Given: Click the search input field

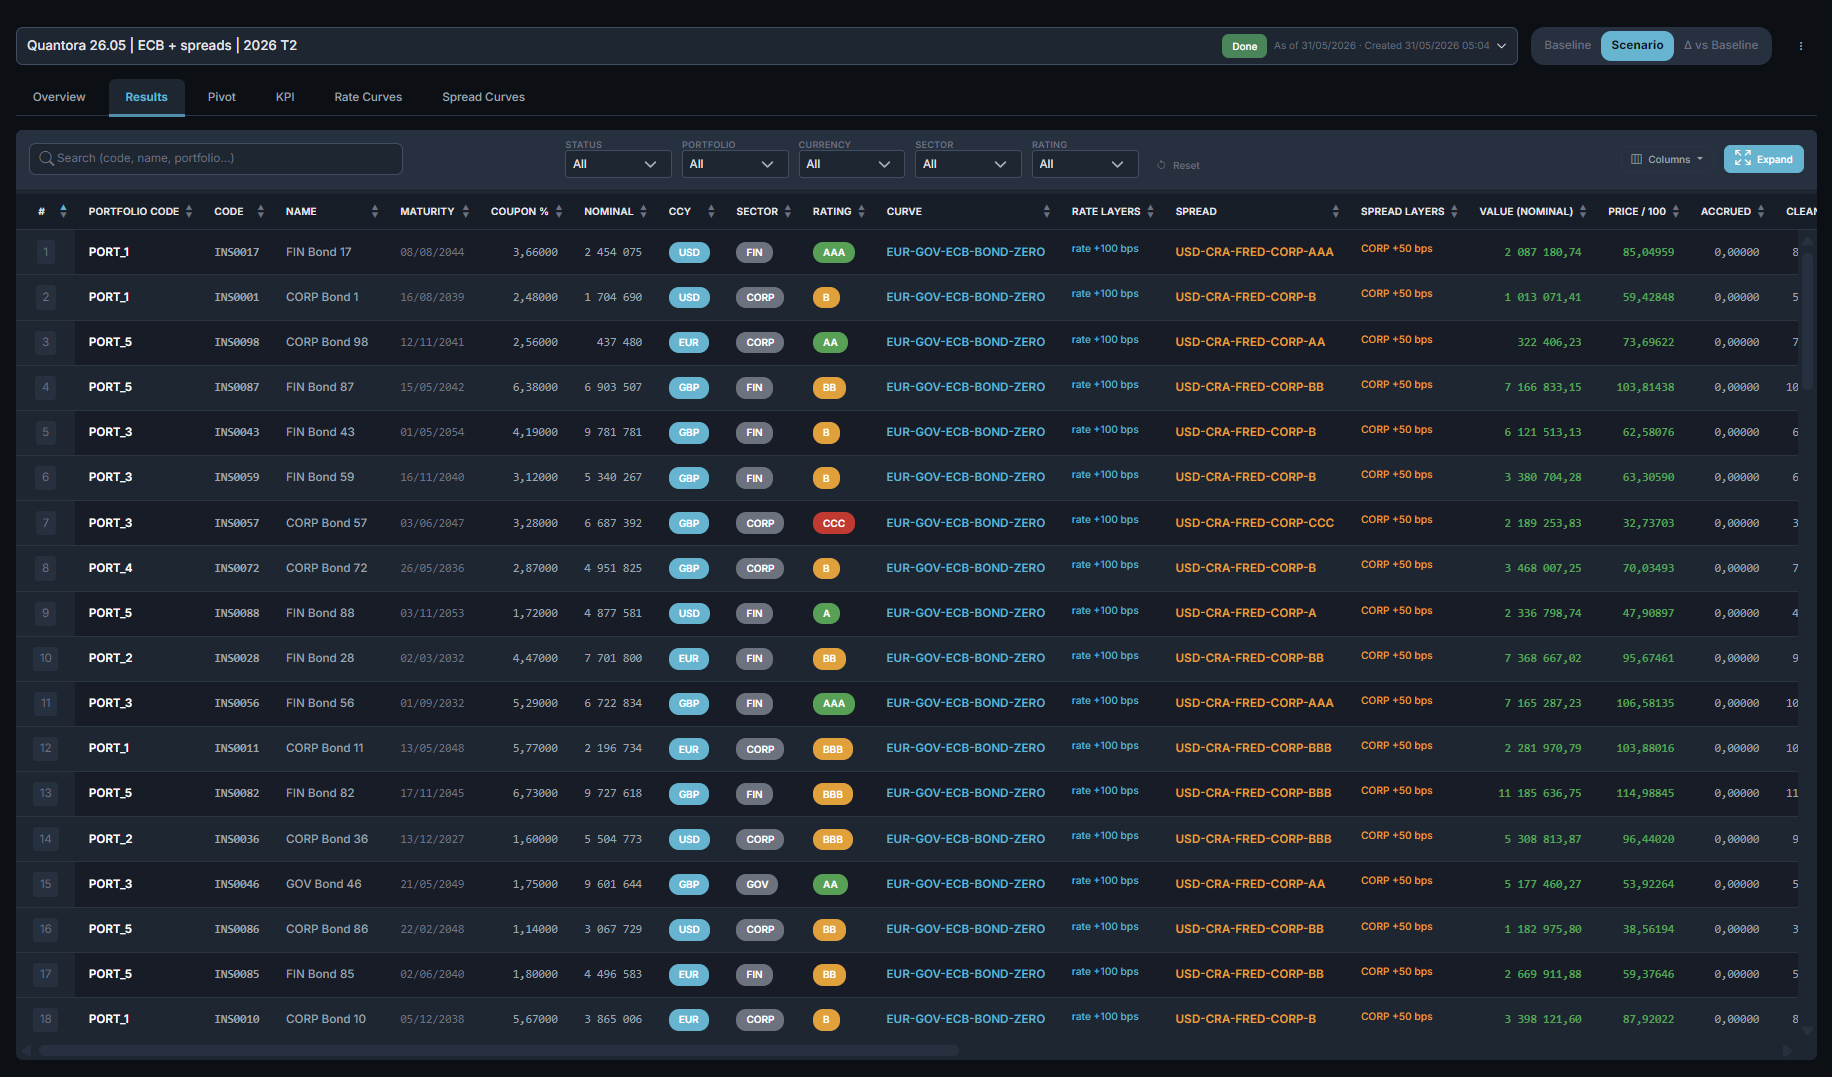Looking at the screenshot, I should (216, 158).
